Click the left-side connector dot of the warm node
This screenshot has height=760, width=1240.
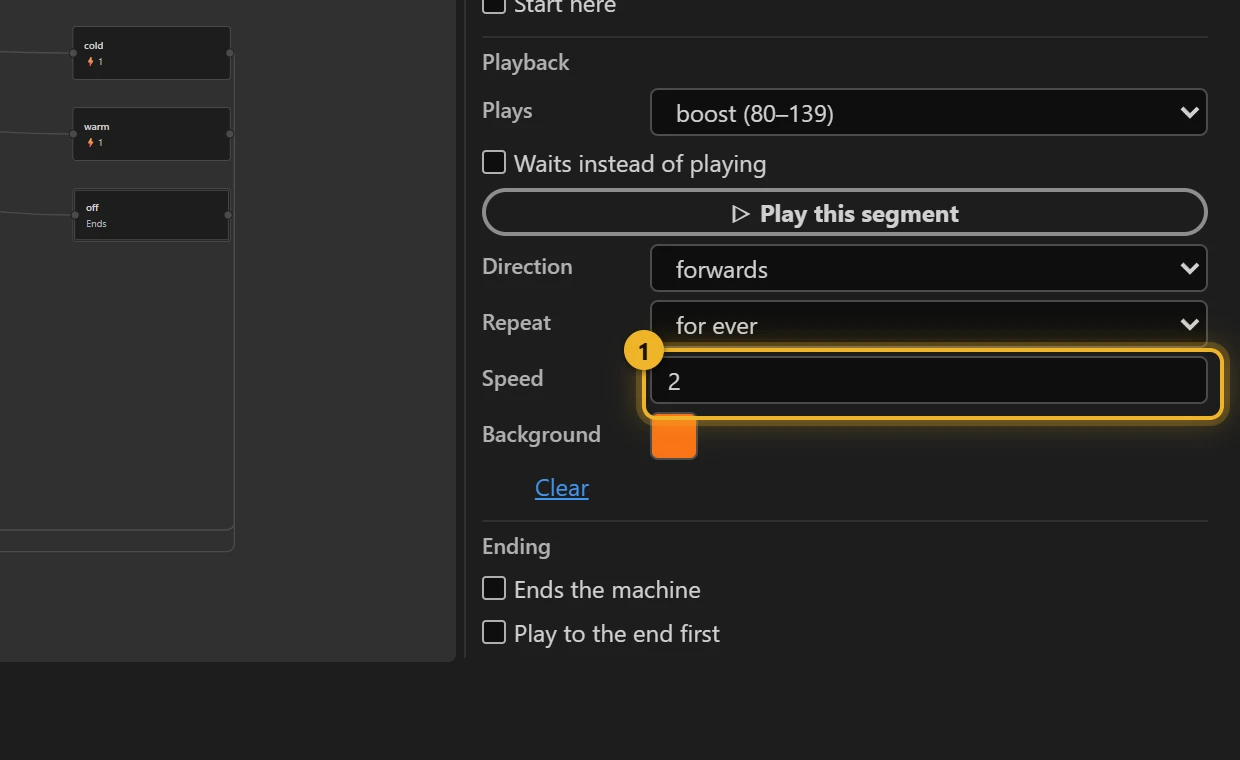73,134
